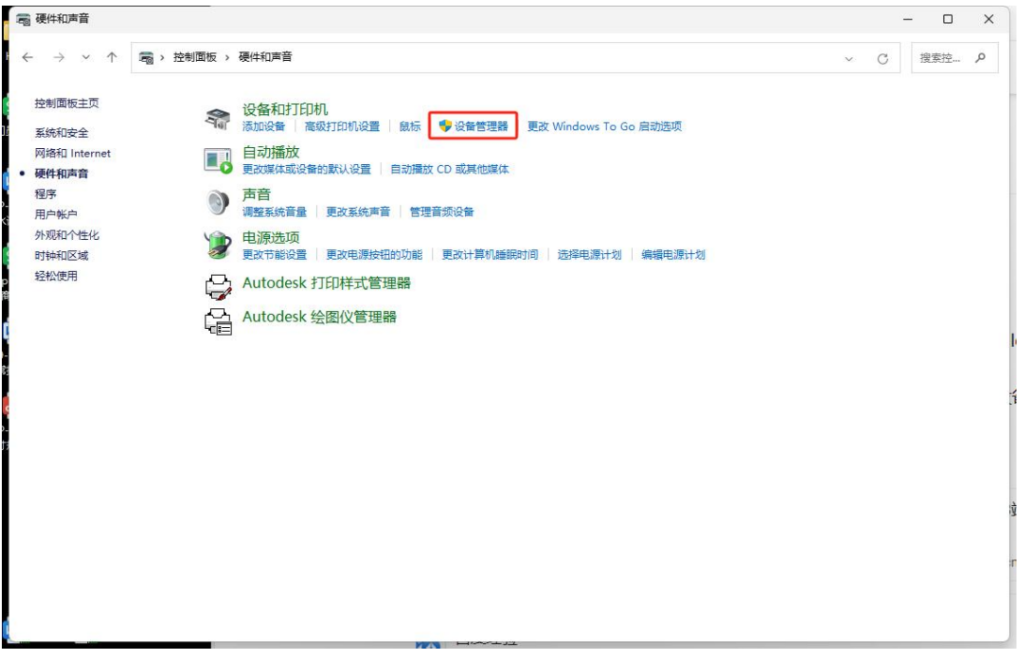Click the Sound speaker icon

217,203
